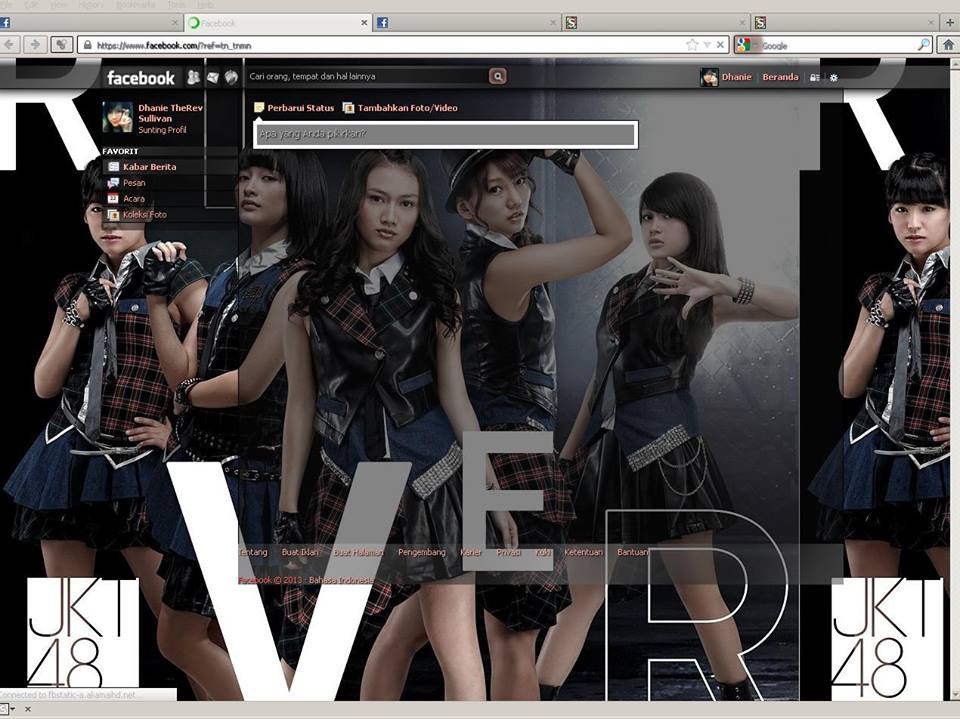Click the status input Apa yang Anda pikirkan
Viewport: 960px width, 719px height.
(x=440, y=131)
